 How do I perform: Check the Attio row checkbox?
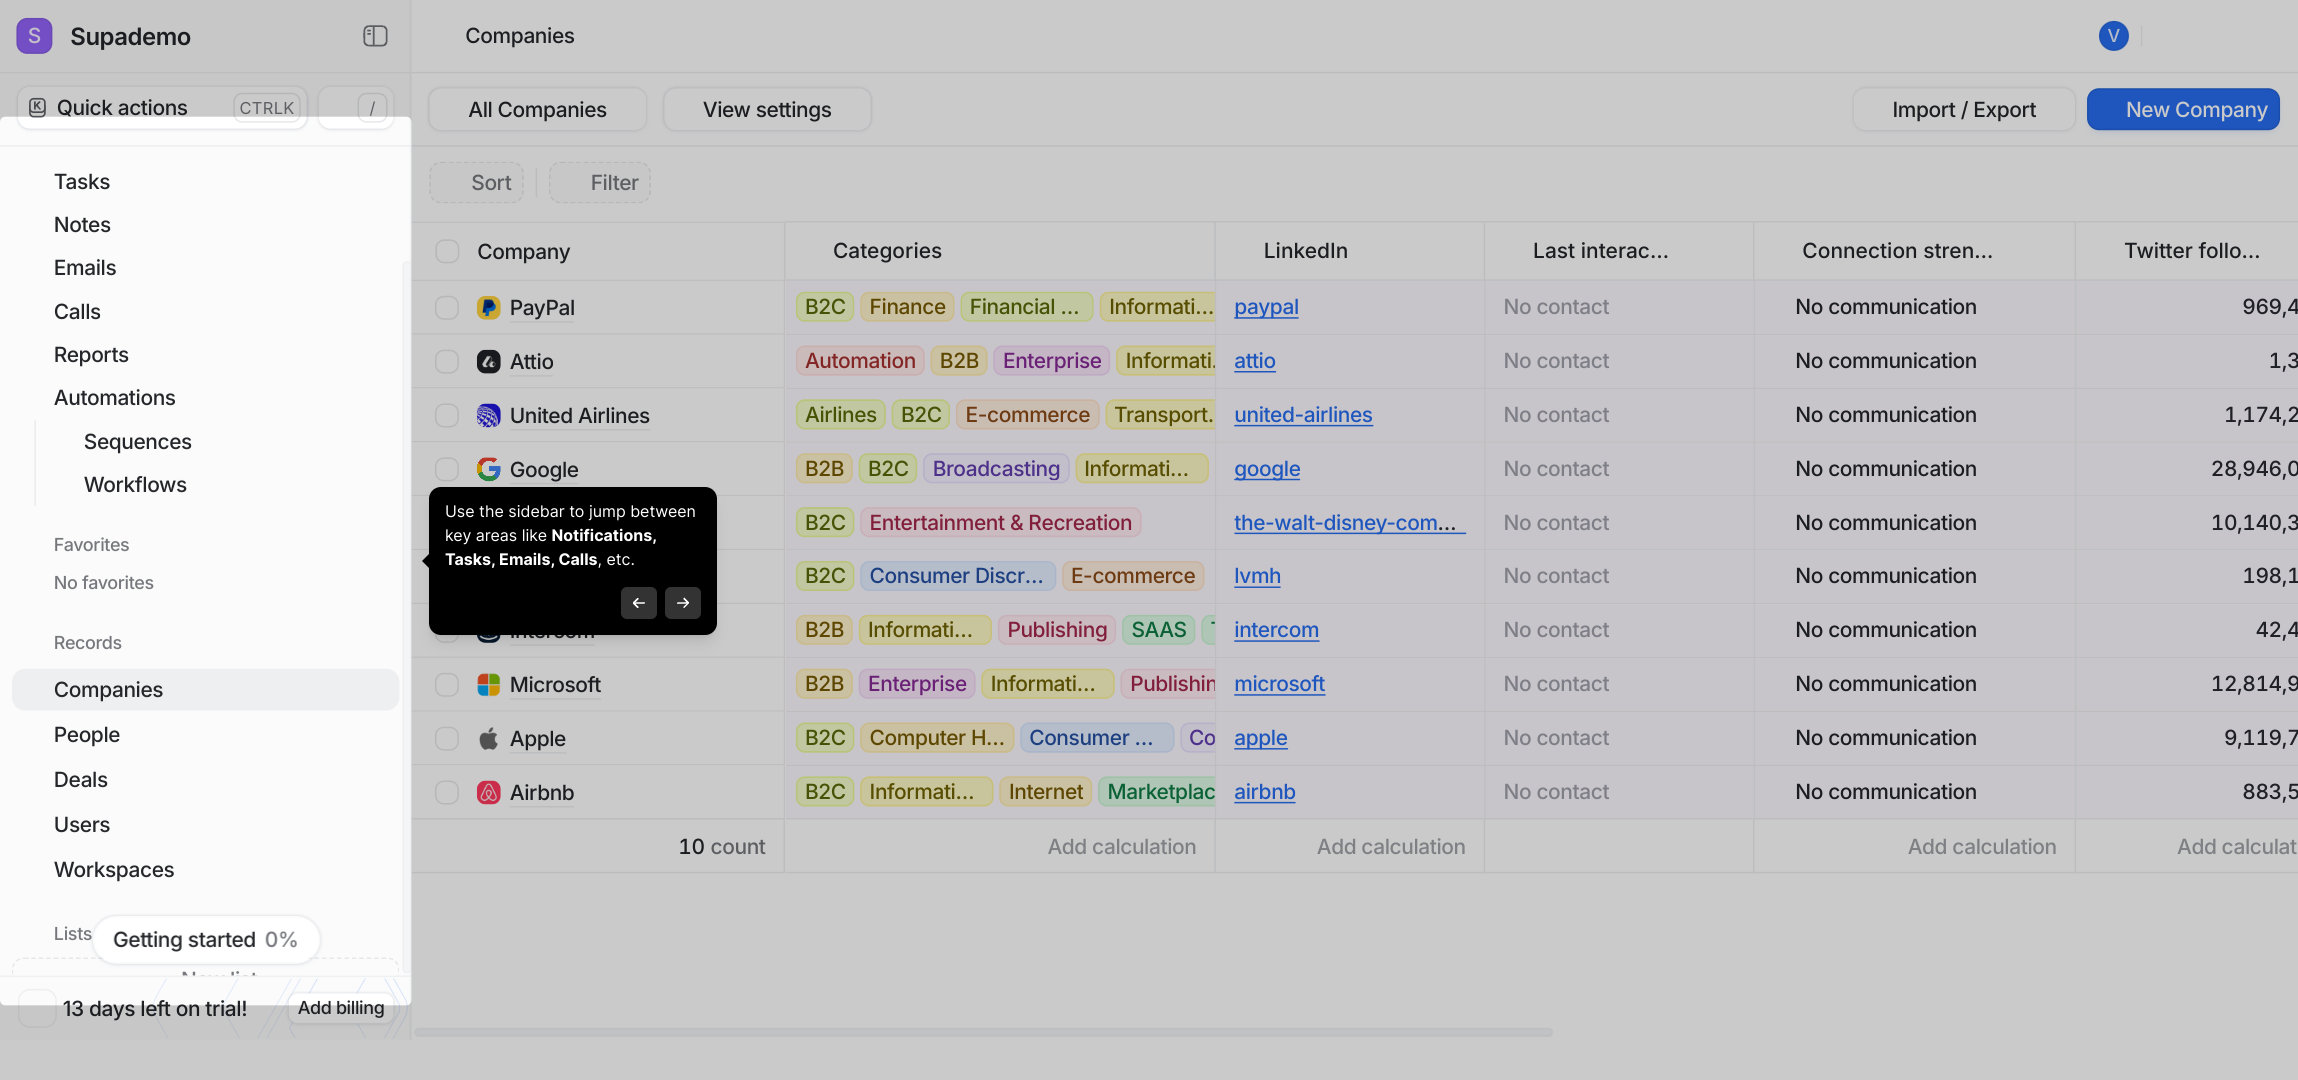tap(447, 361)
